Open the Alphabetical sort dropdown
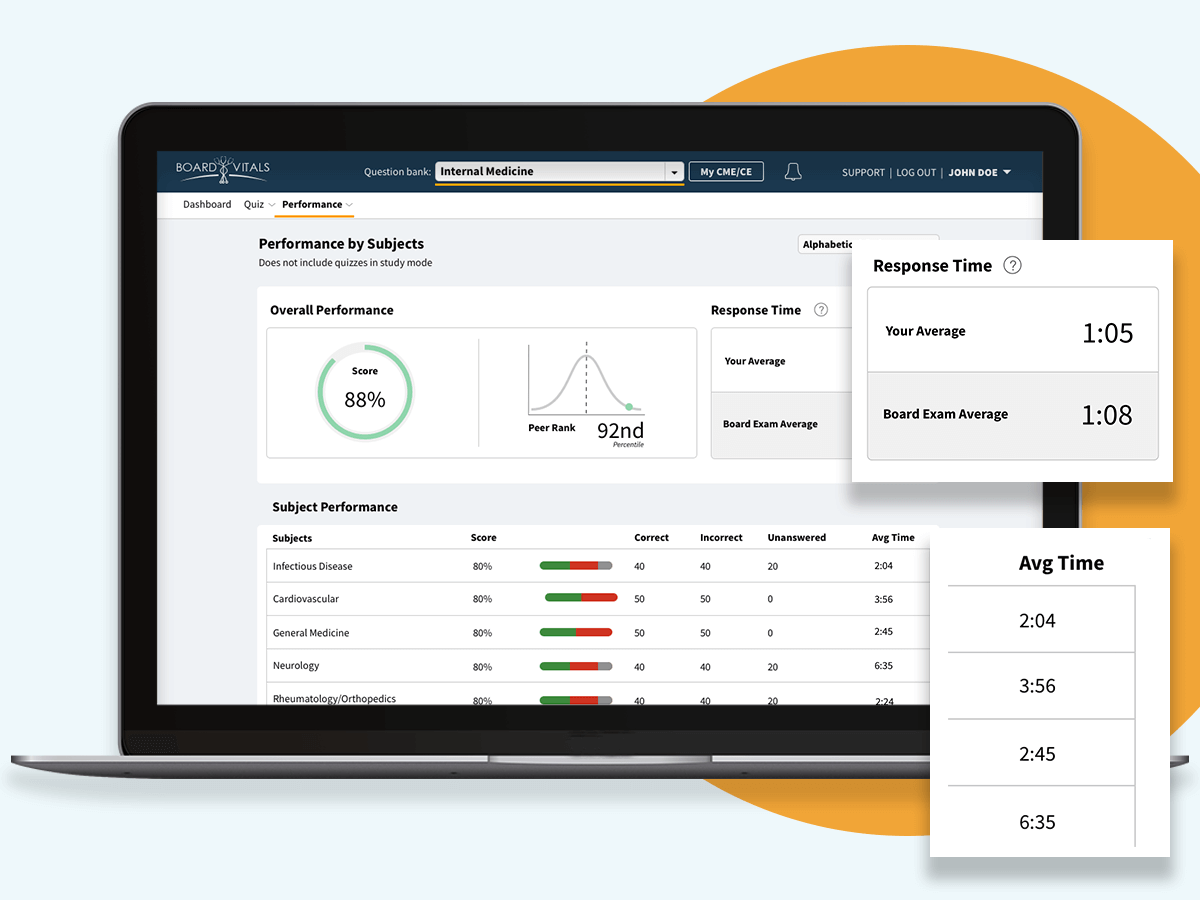Image resolution: width=1200 pixels, height=900 pixels. point(868,244)
